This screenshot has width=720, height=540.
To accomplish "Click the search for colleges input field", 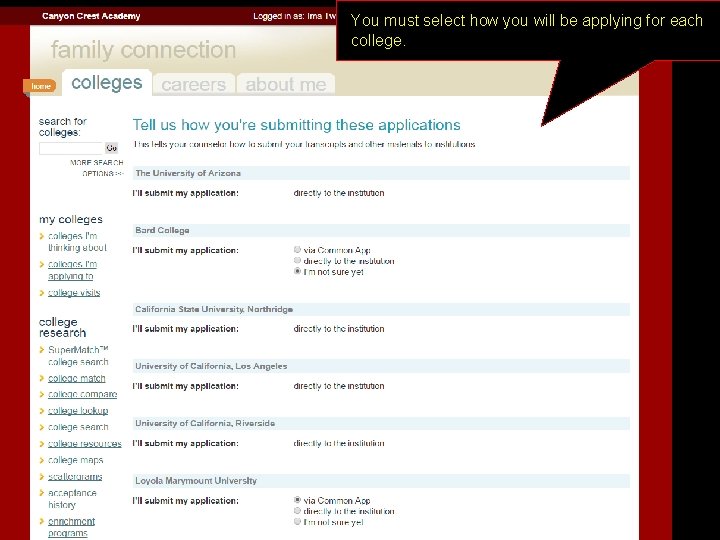I will (72, 148).
